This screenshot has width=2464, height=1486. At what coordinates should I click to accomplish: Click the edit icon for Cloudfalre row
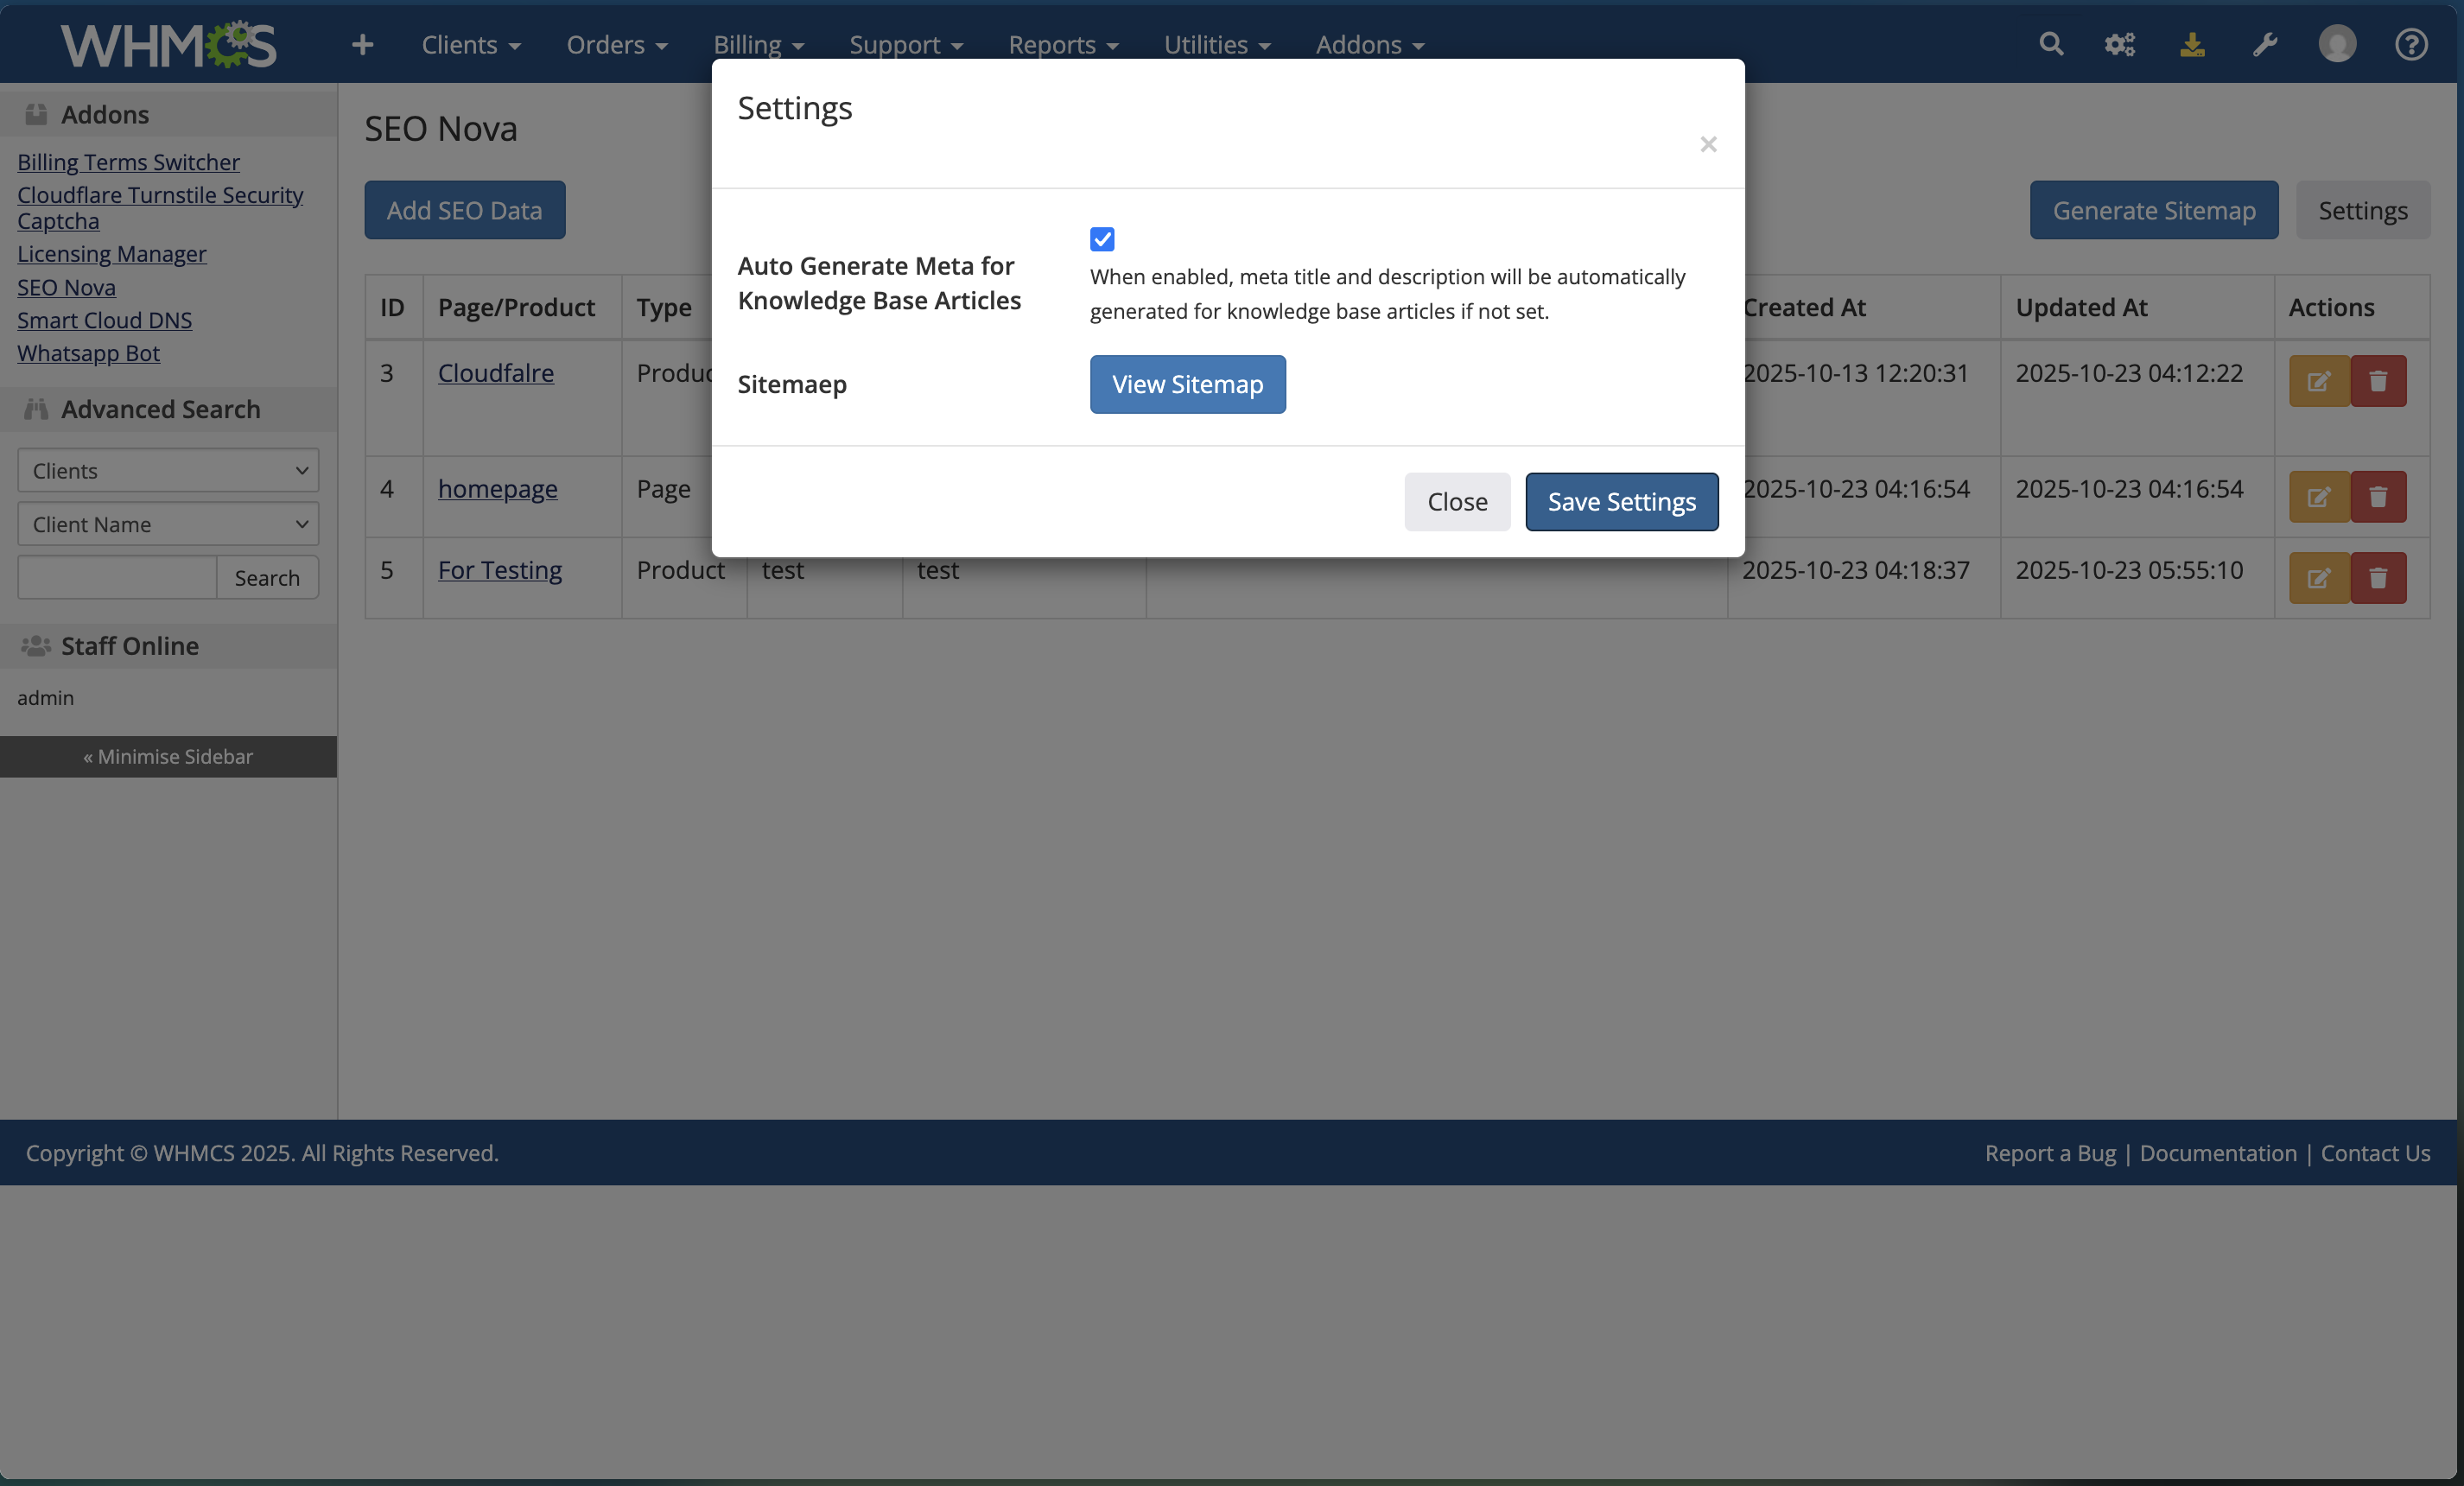pos(2318,381)
